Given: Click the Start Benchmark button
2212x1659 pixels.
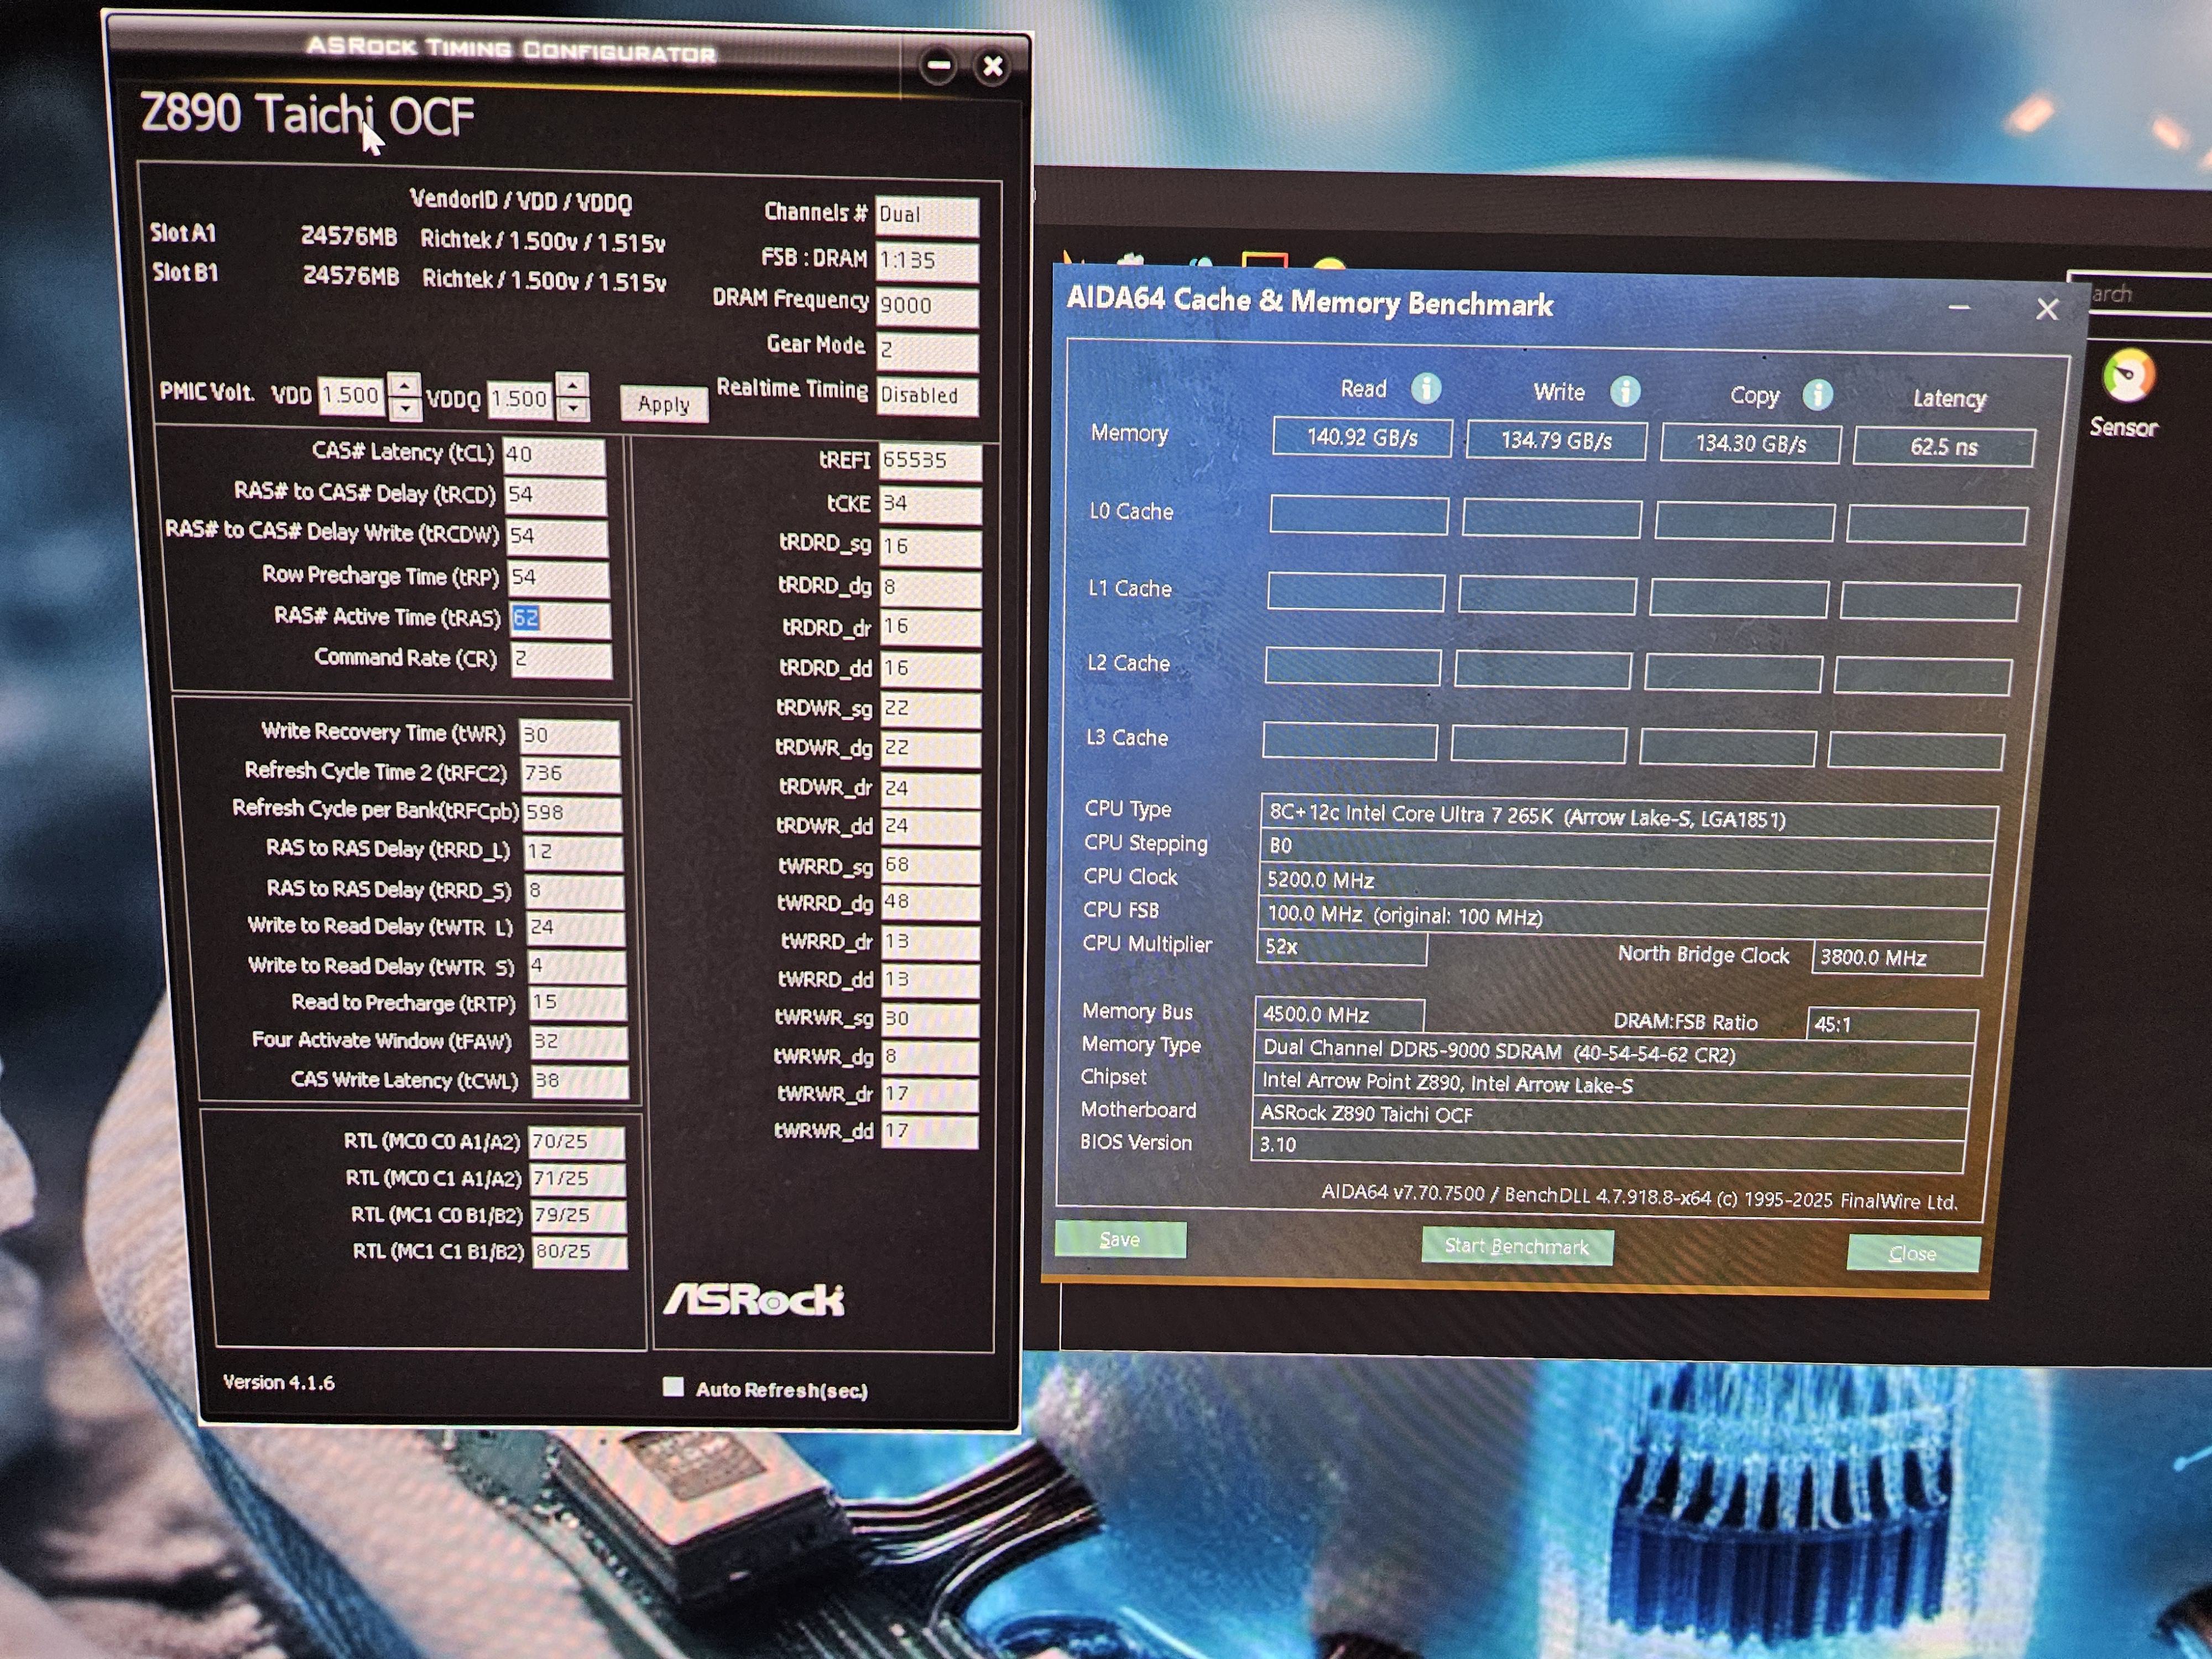Looking at the screenshot, I should tap(1516, 1246).
